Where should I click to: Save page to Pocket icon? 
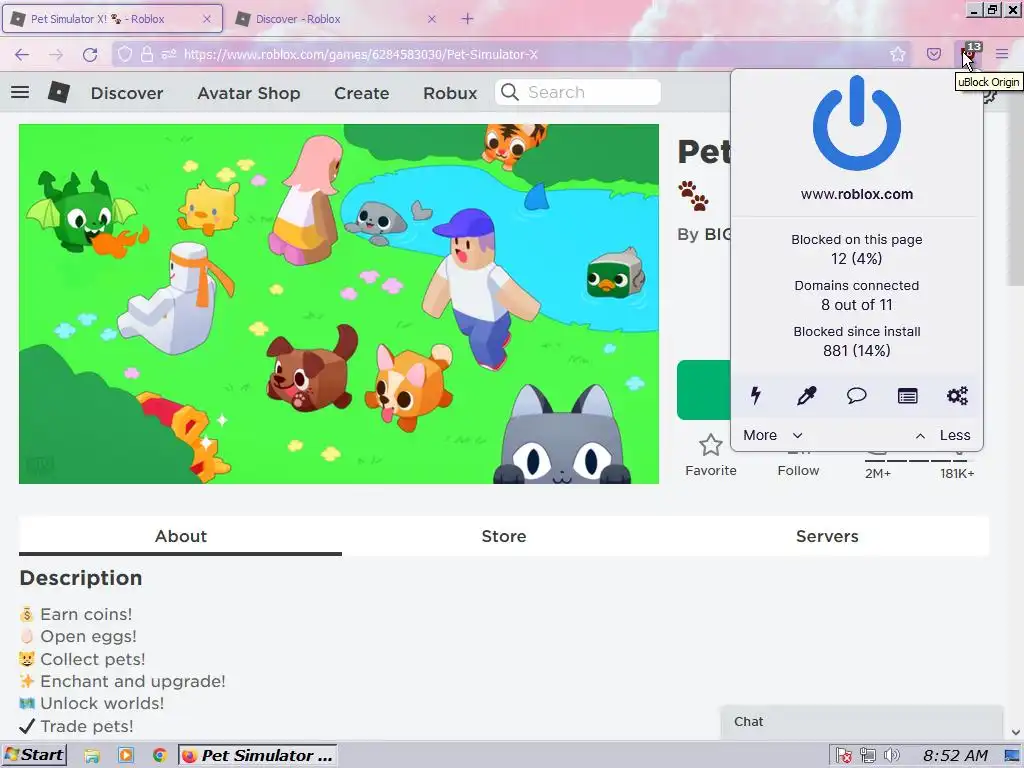point(934,54)
